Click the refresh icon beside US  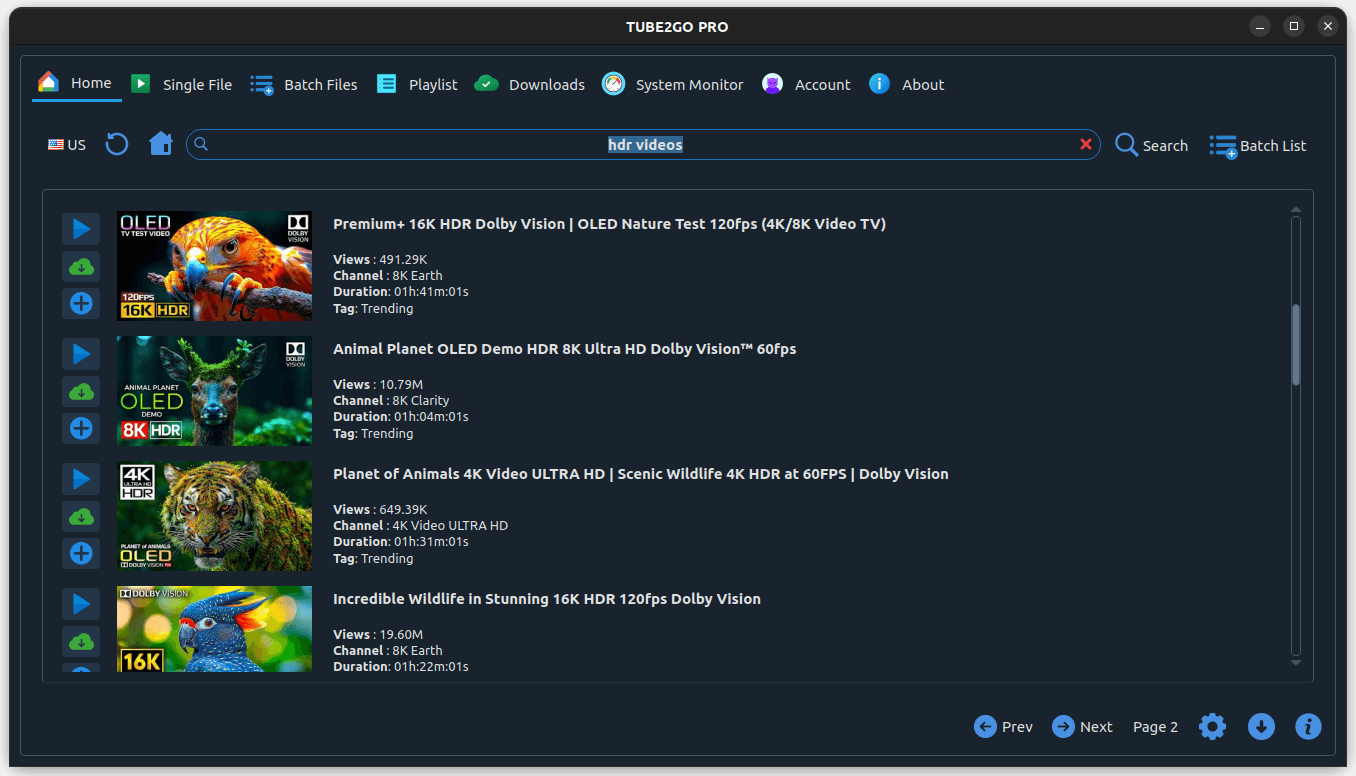(x=117, y=145)
